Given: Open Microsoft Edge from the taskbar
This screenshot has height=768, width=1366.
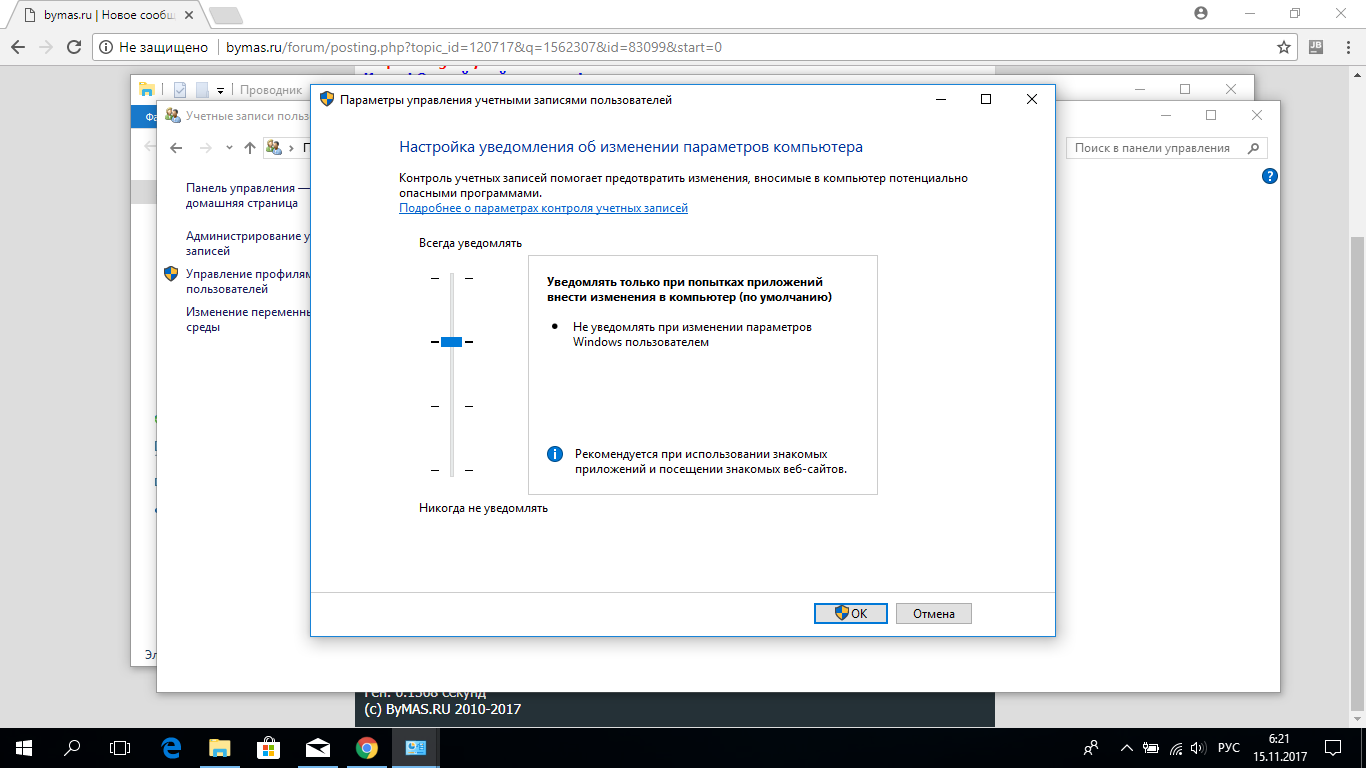Looking at the screenshot, I should click(x=171, y=747).
